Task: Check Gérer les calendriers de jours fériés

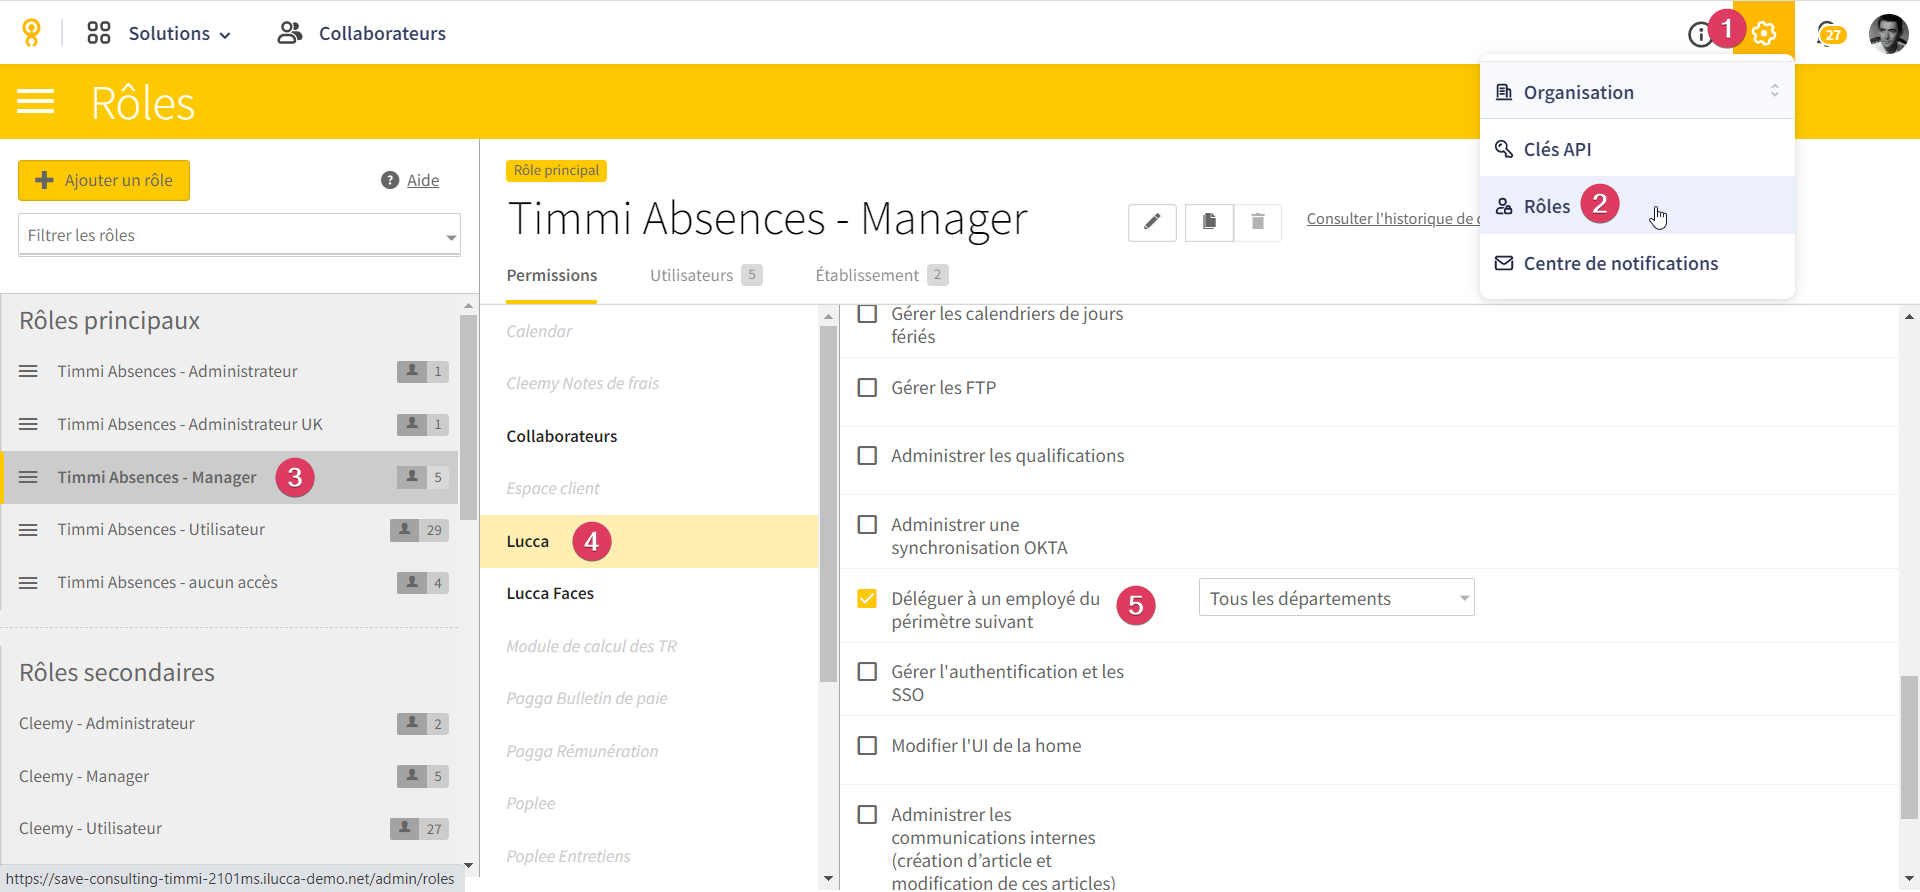Action: pos(868,314)
